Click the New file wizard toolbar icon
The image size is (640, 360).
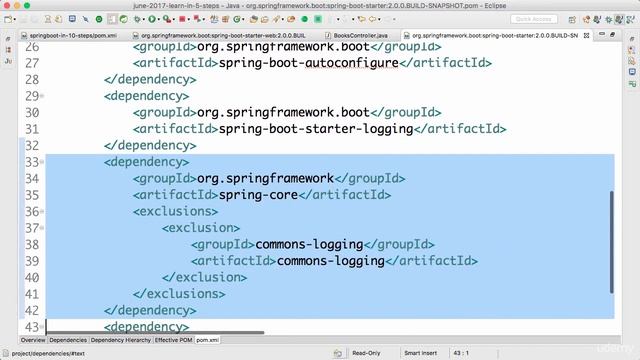coord(8,19)
